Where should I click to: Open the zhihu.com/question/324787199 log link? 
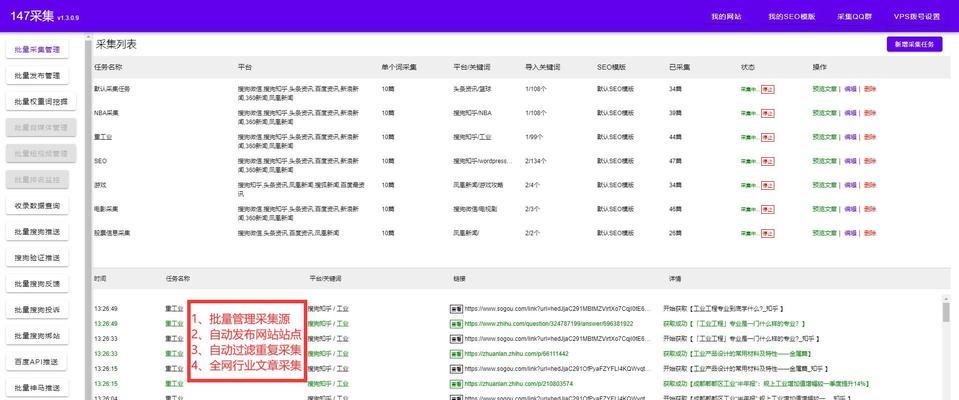click(549, 324)
